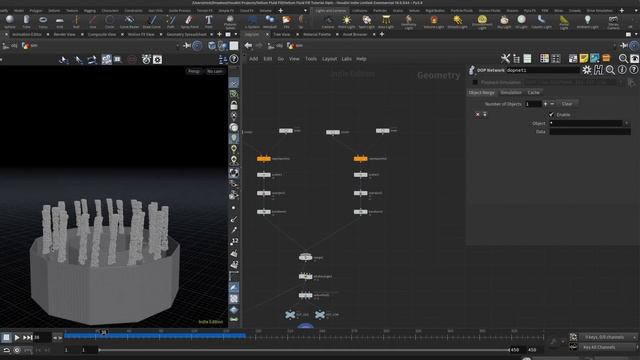The image size is (640, 360).
Task: Select the Spray Paint shelf tool
Action: [189, 21]
